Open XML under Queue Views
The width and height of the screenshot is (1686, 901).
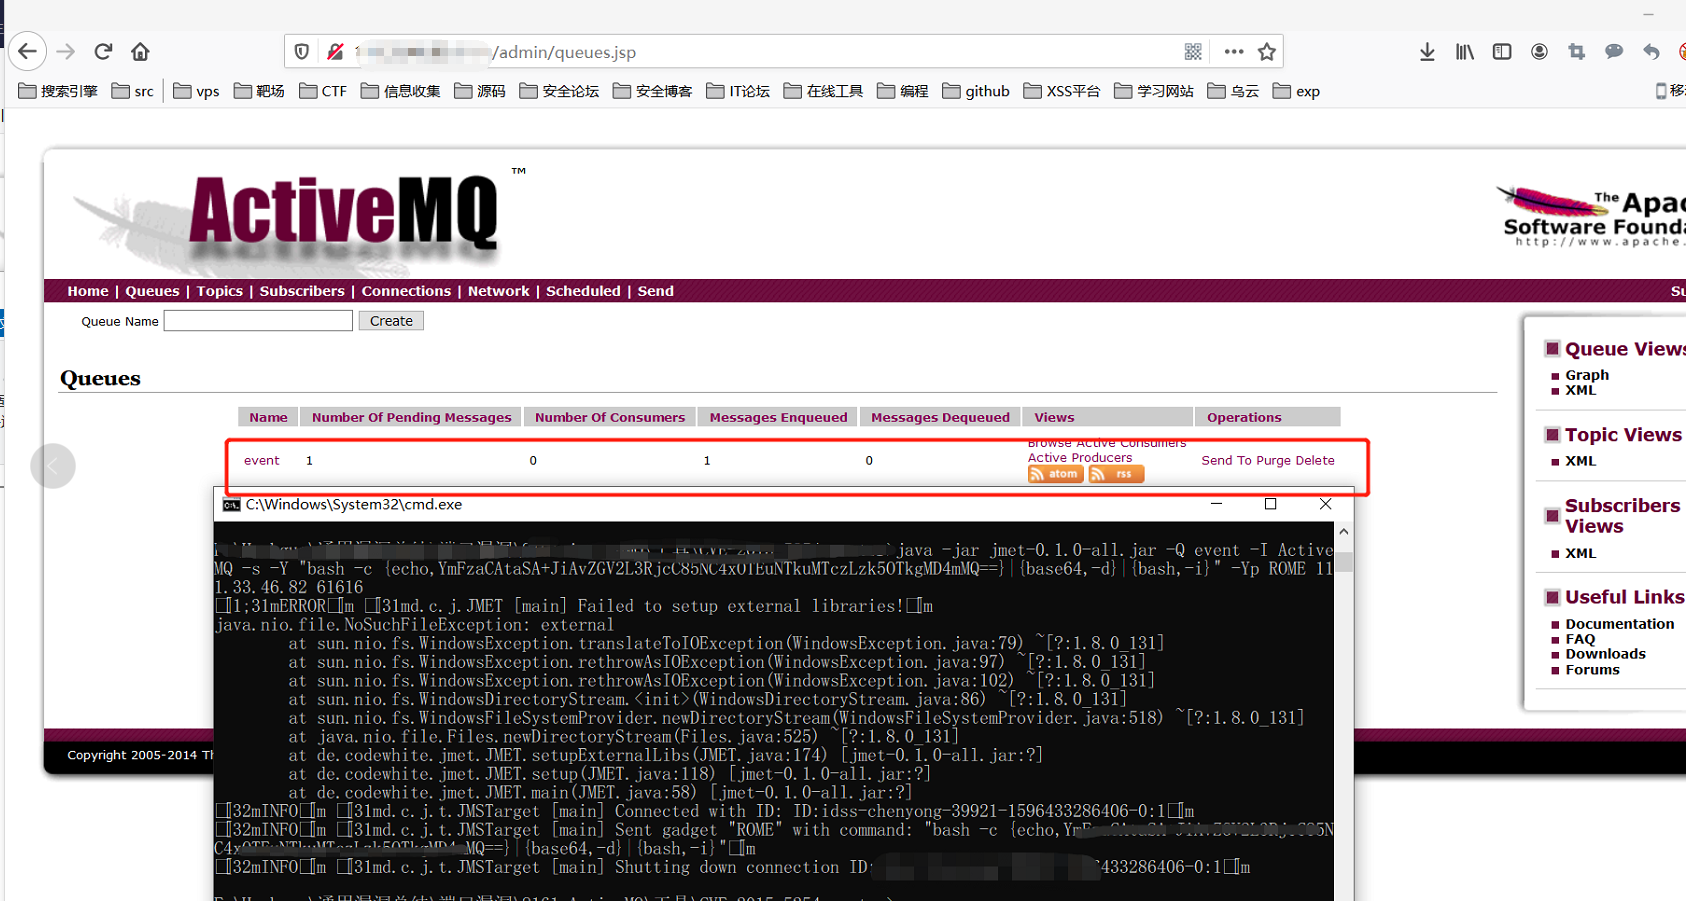(1581, 391)
